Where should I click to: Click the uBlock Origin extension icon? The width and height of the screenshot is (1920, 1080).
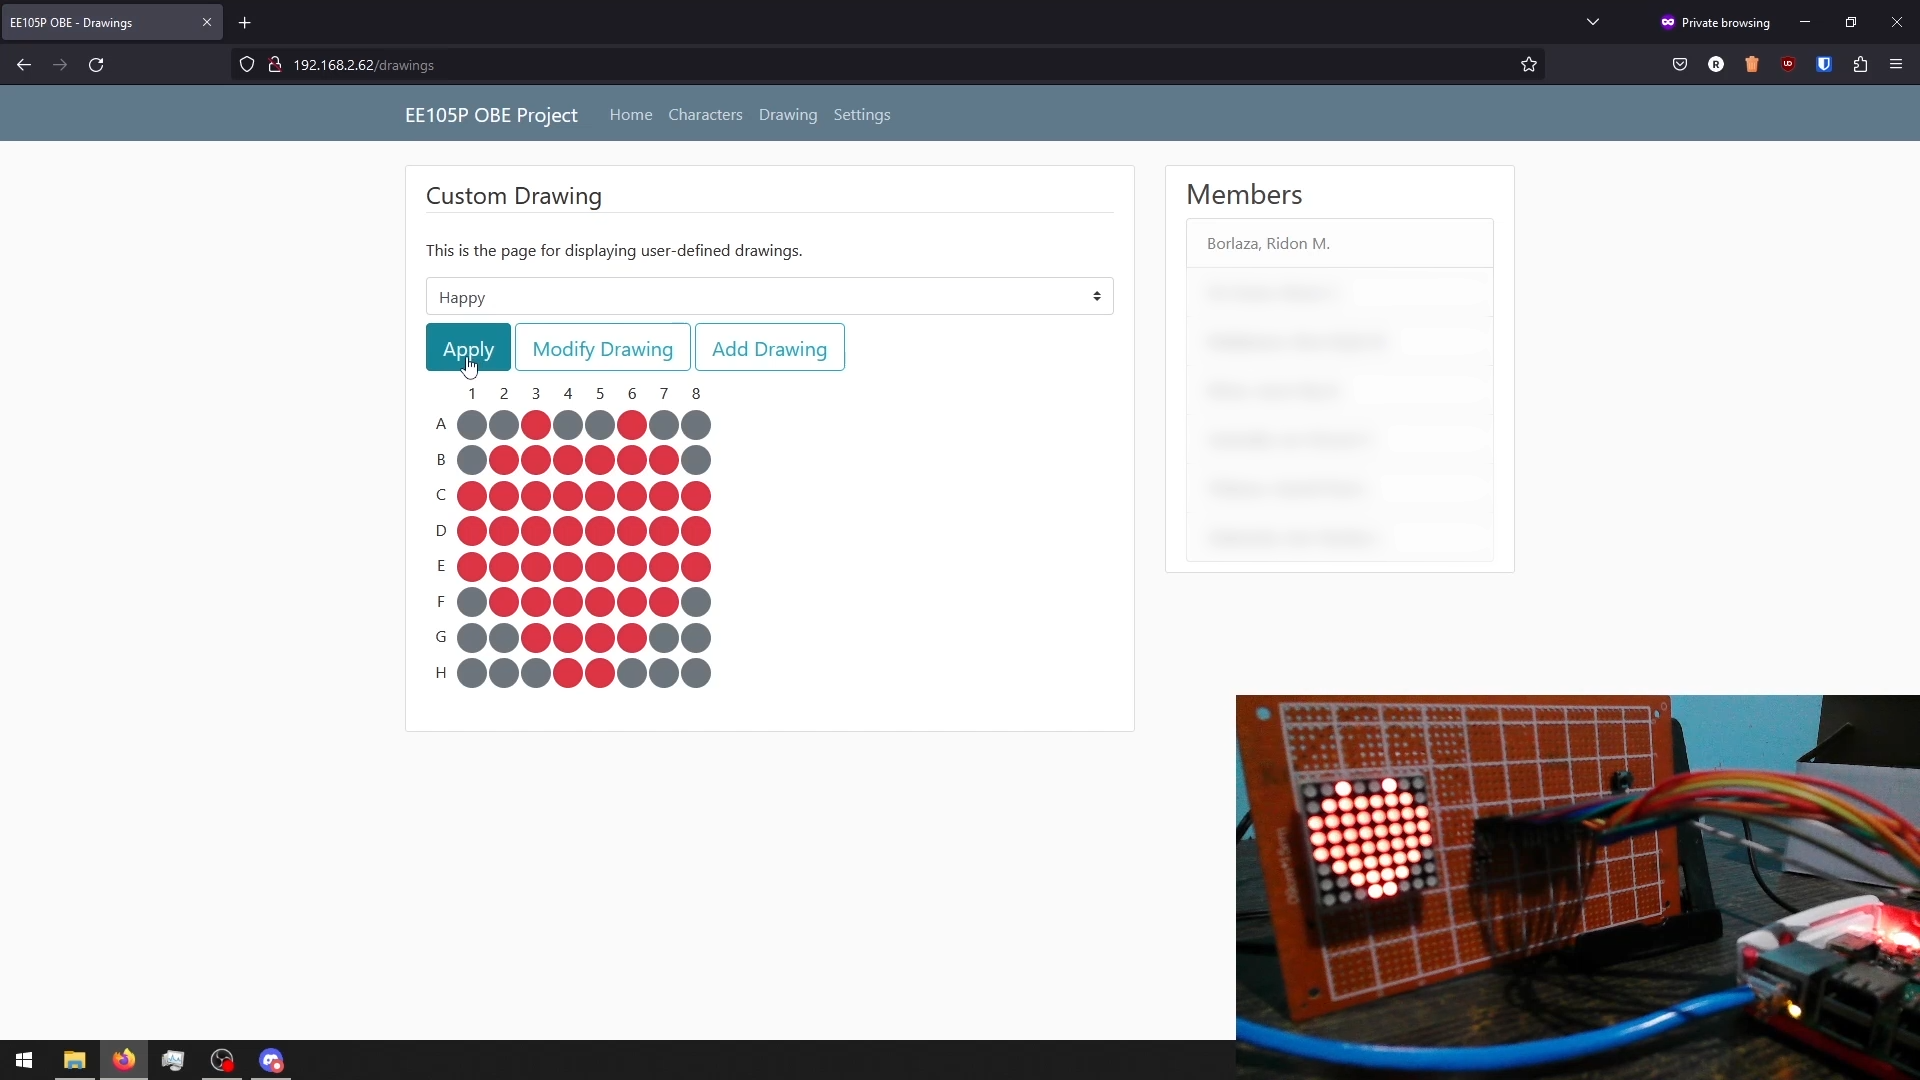(1788, 65)
